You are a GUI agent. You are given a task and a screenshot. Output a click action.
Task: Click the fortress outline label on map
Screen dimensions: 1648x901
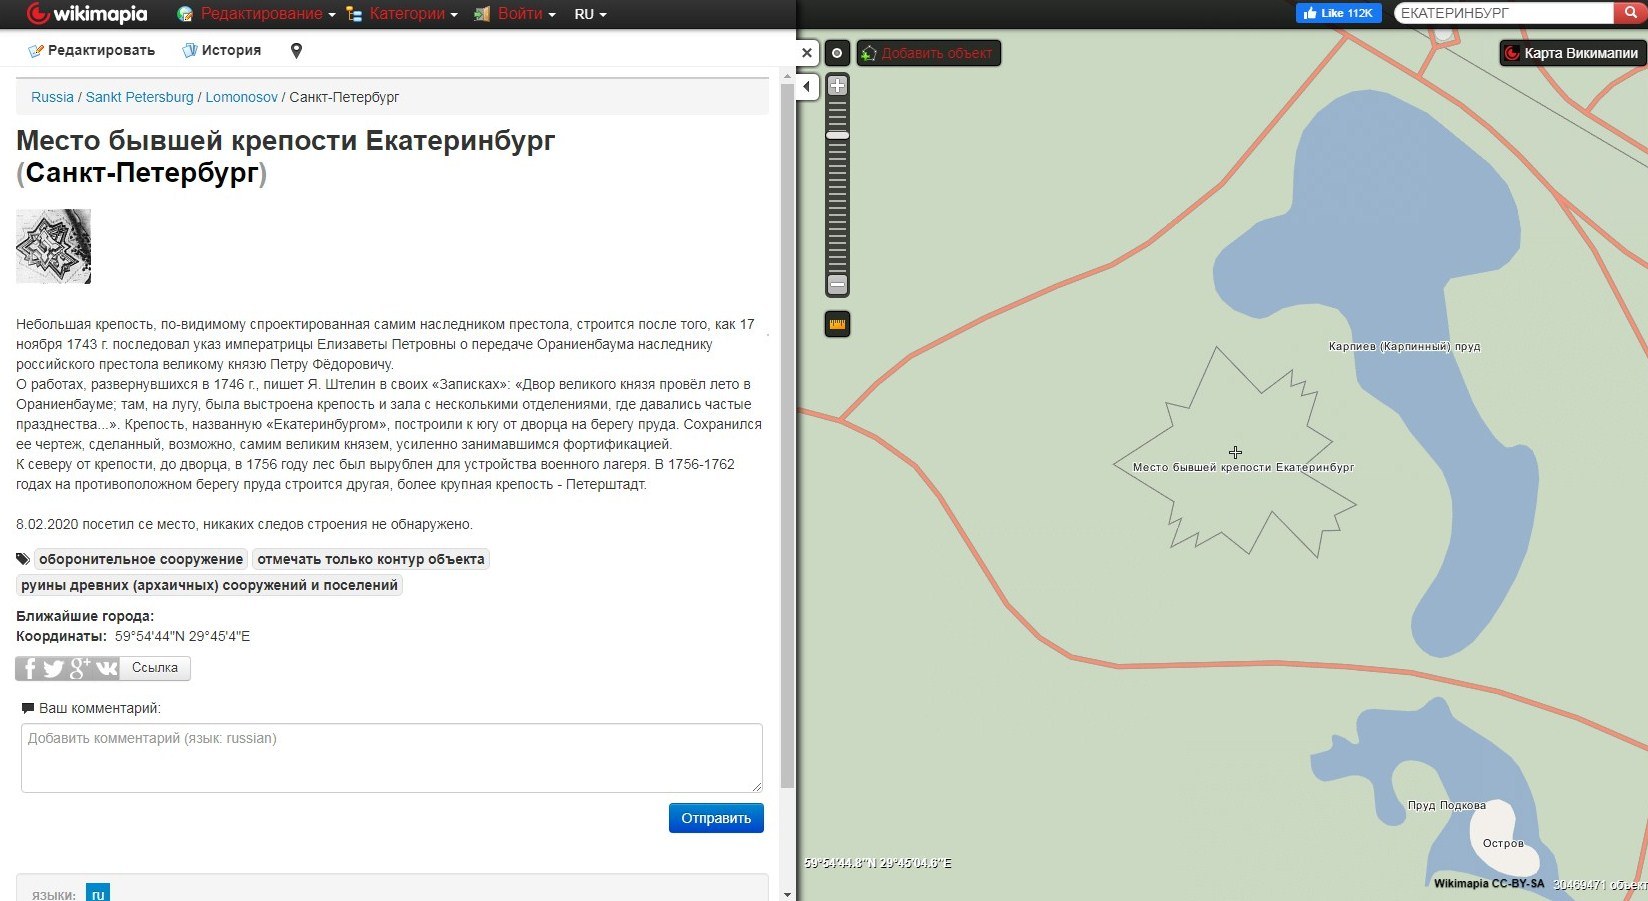[1243, 467]
